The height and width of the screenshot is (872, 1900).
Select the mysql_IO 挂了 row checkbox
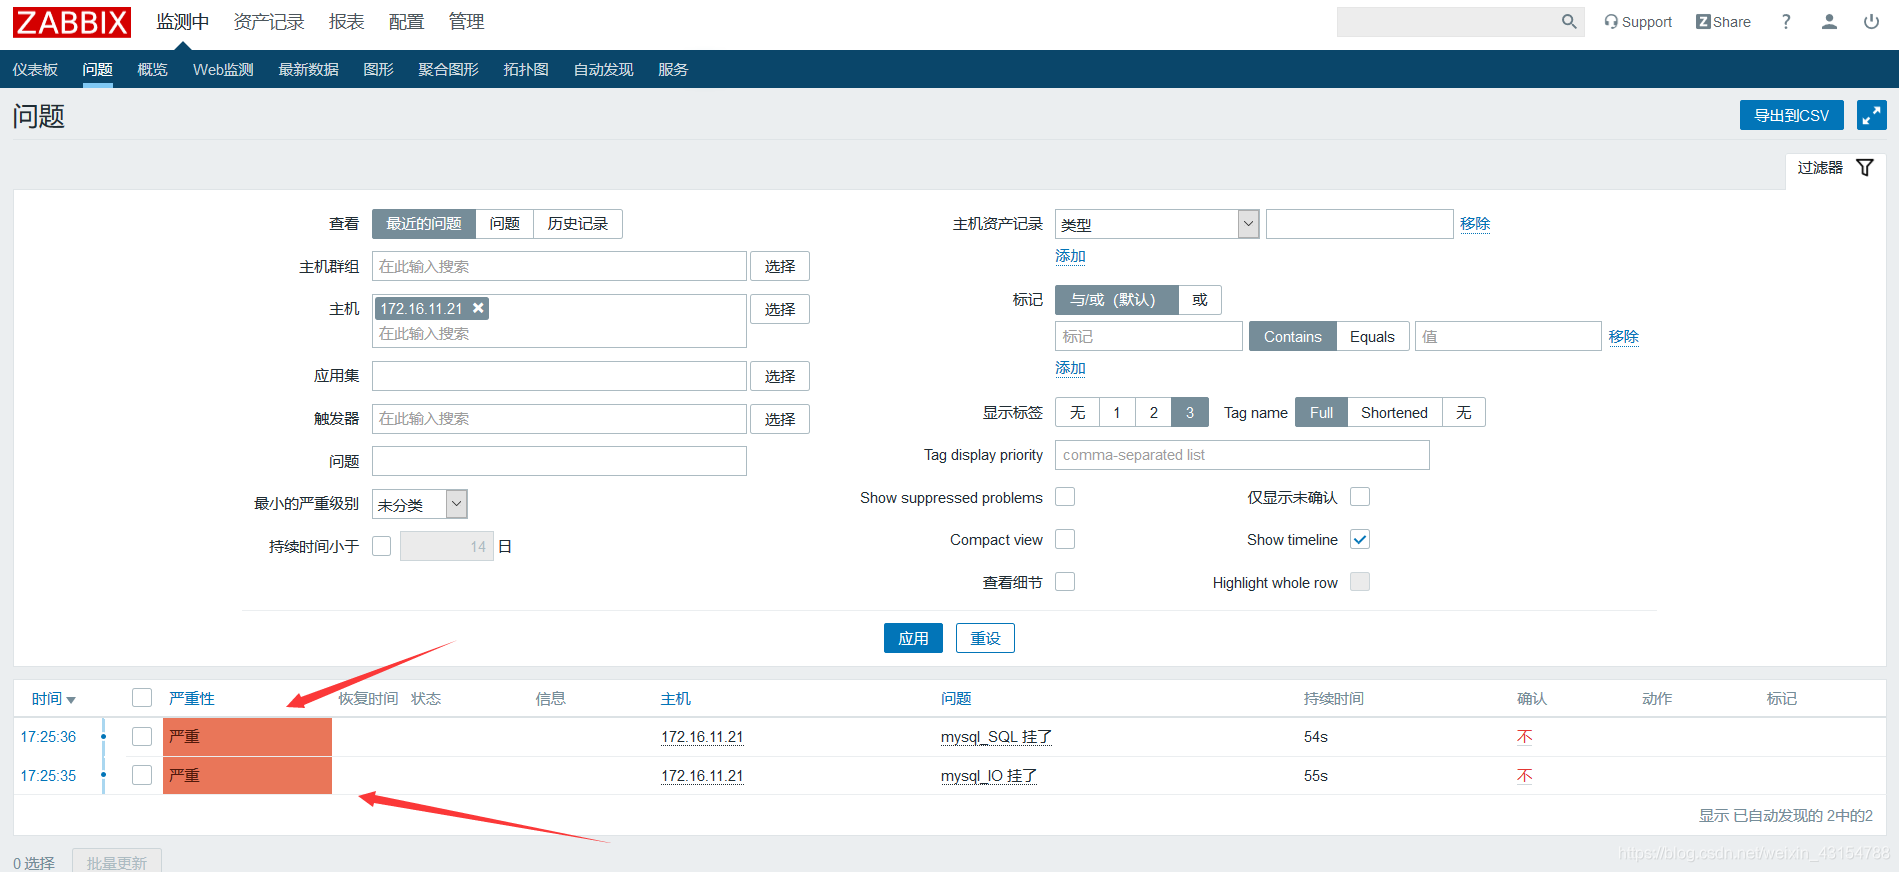click(x=142, y=775)
